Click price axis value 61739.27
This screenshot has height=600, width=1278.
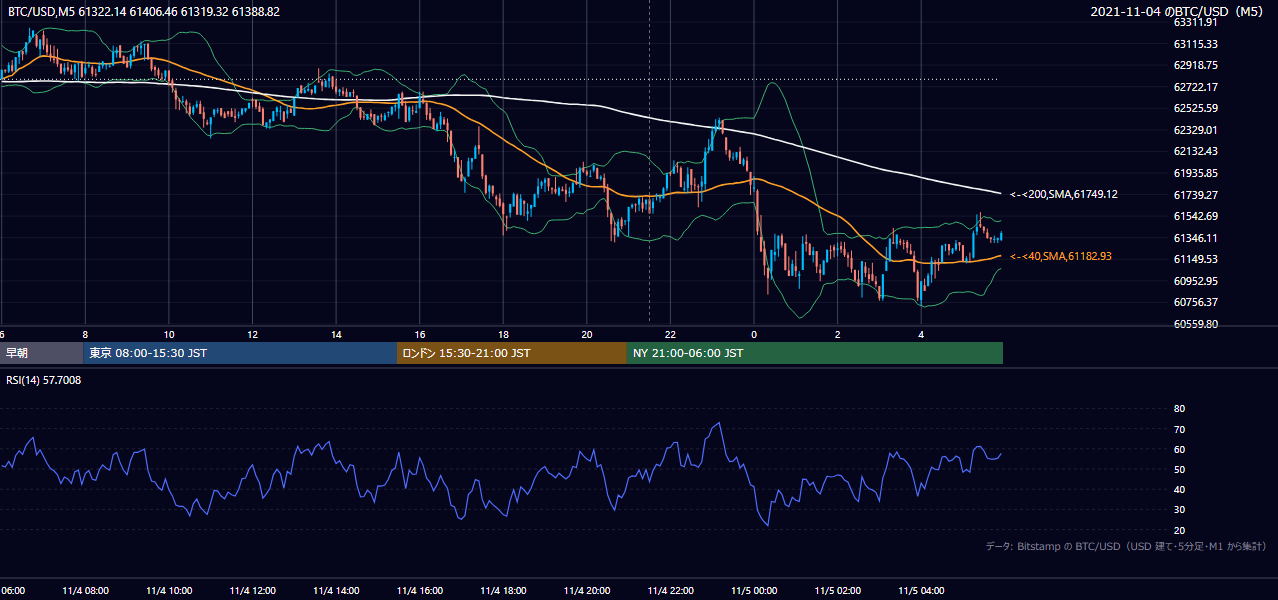tap(1195, 194)
